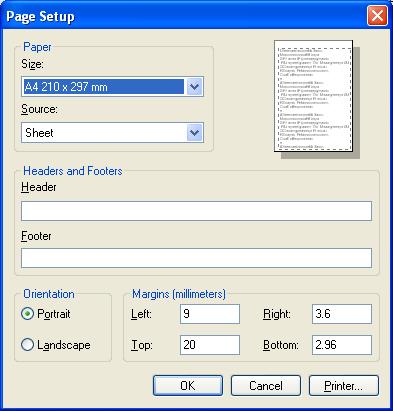Open the paper Size dropdown arrow
The width and height of the screenshot is (393, 411).
(x=194, y=87)
